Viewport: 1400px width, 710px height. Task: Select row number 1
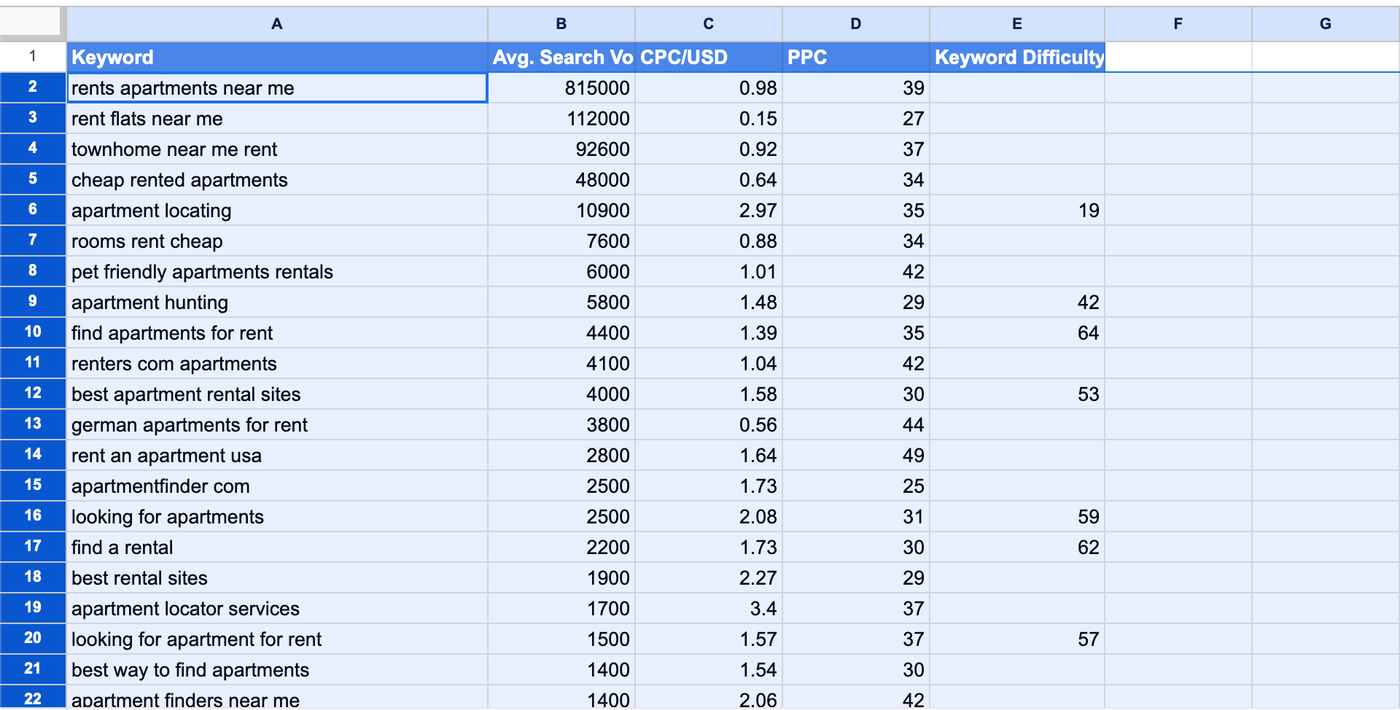(31, 56)
